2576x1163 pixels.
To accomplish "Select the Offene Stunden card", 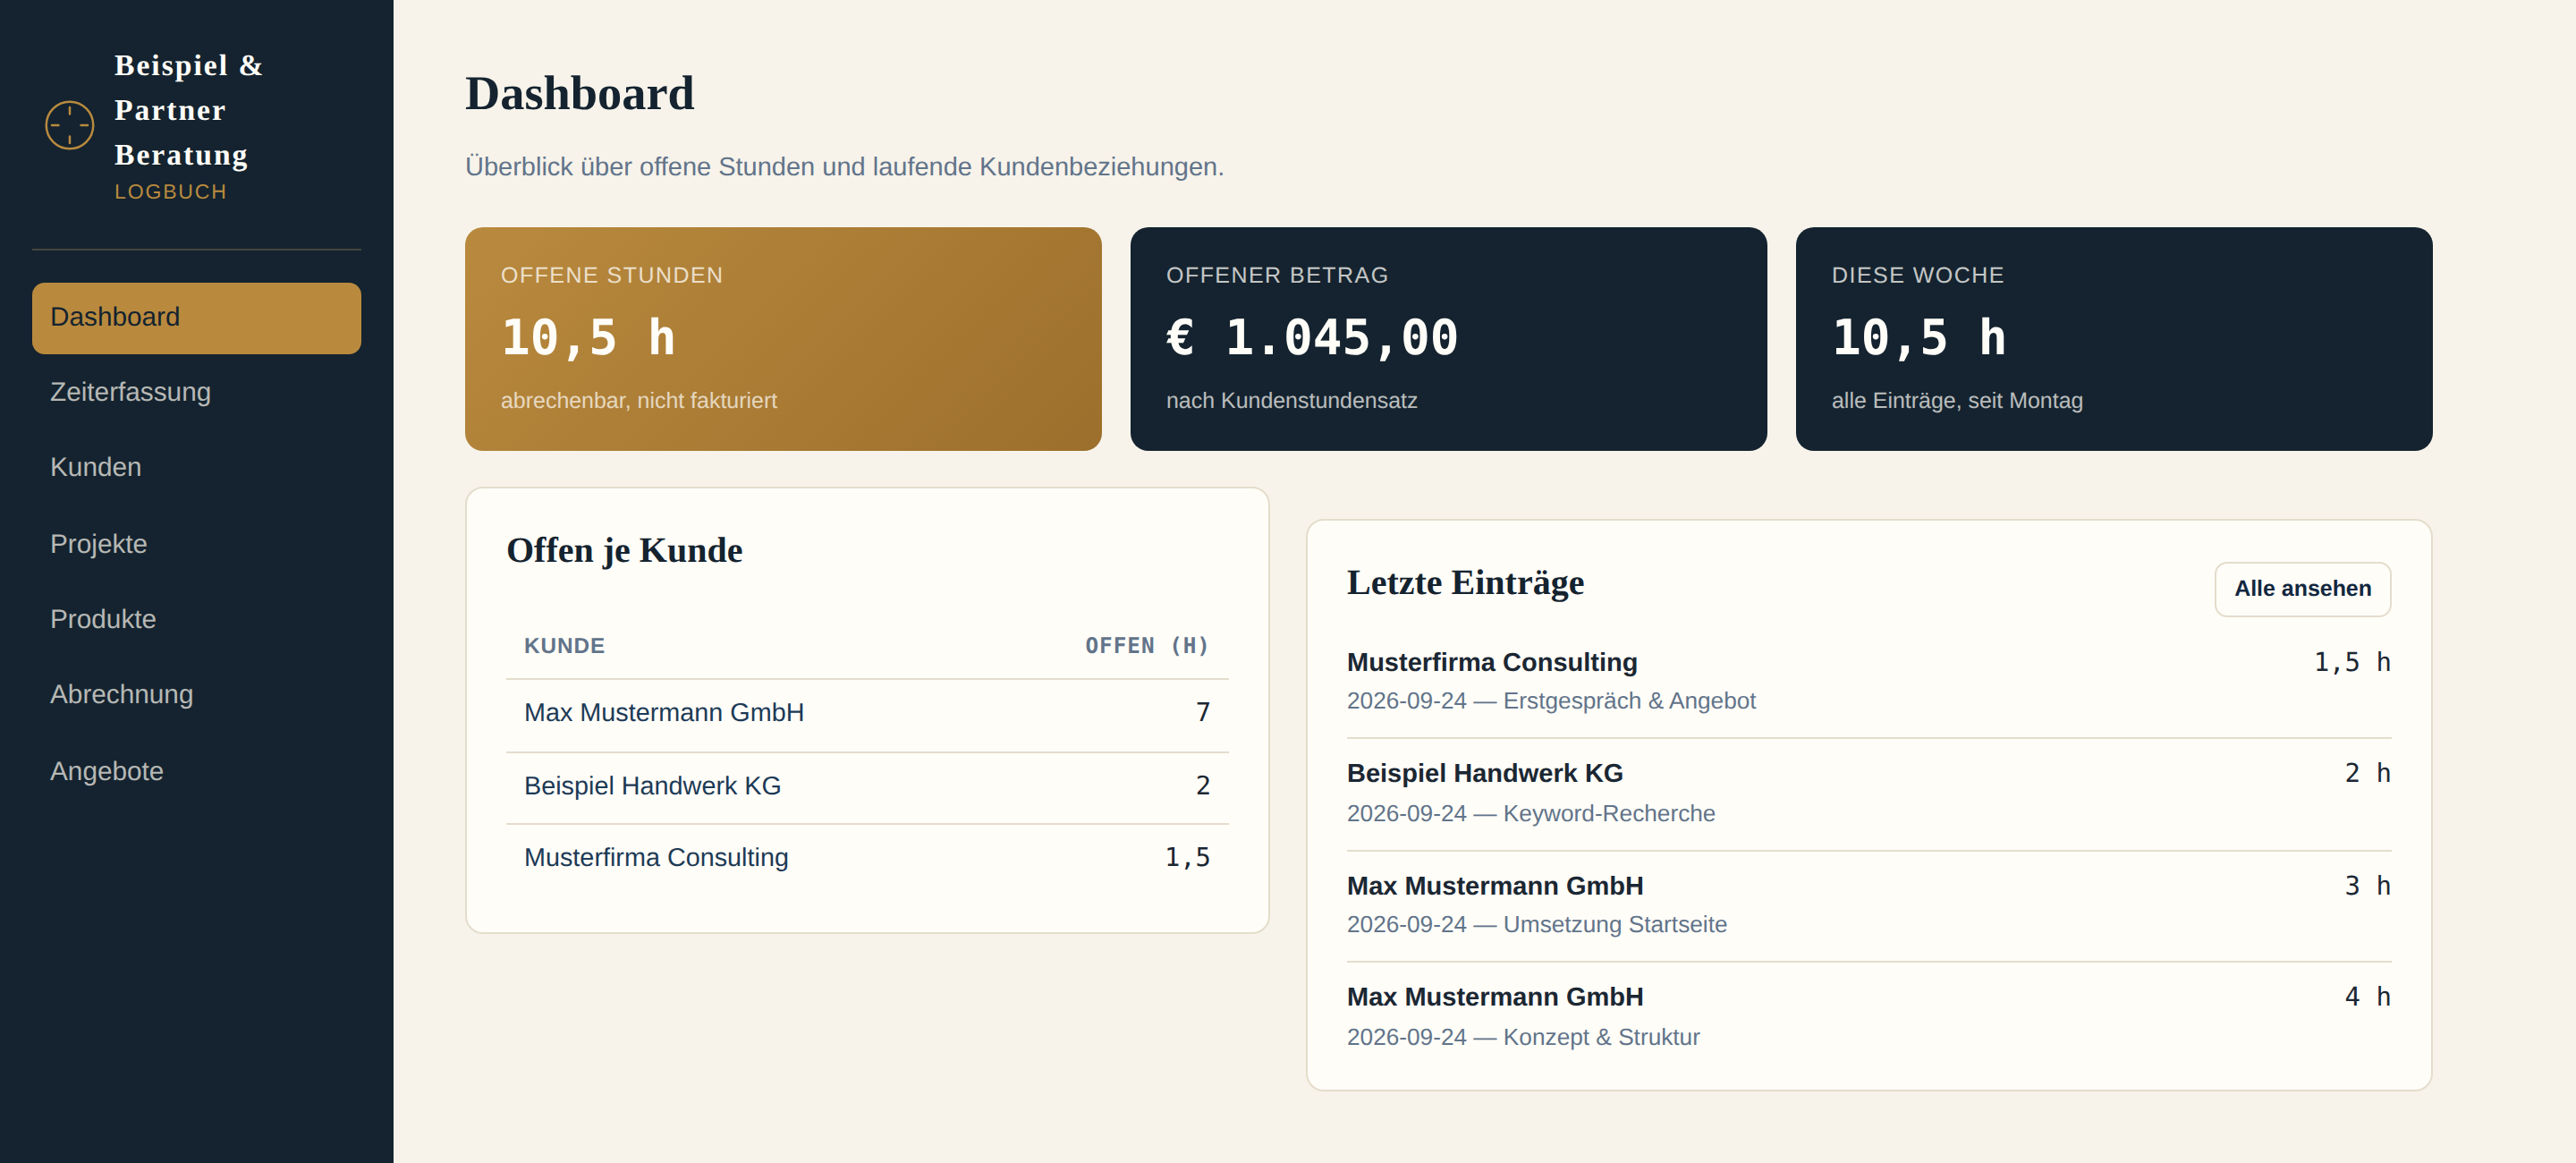I will 783,338.
